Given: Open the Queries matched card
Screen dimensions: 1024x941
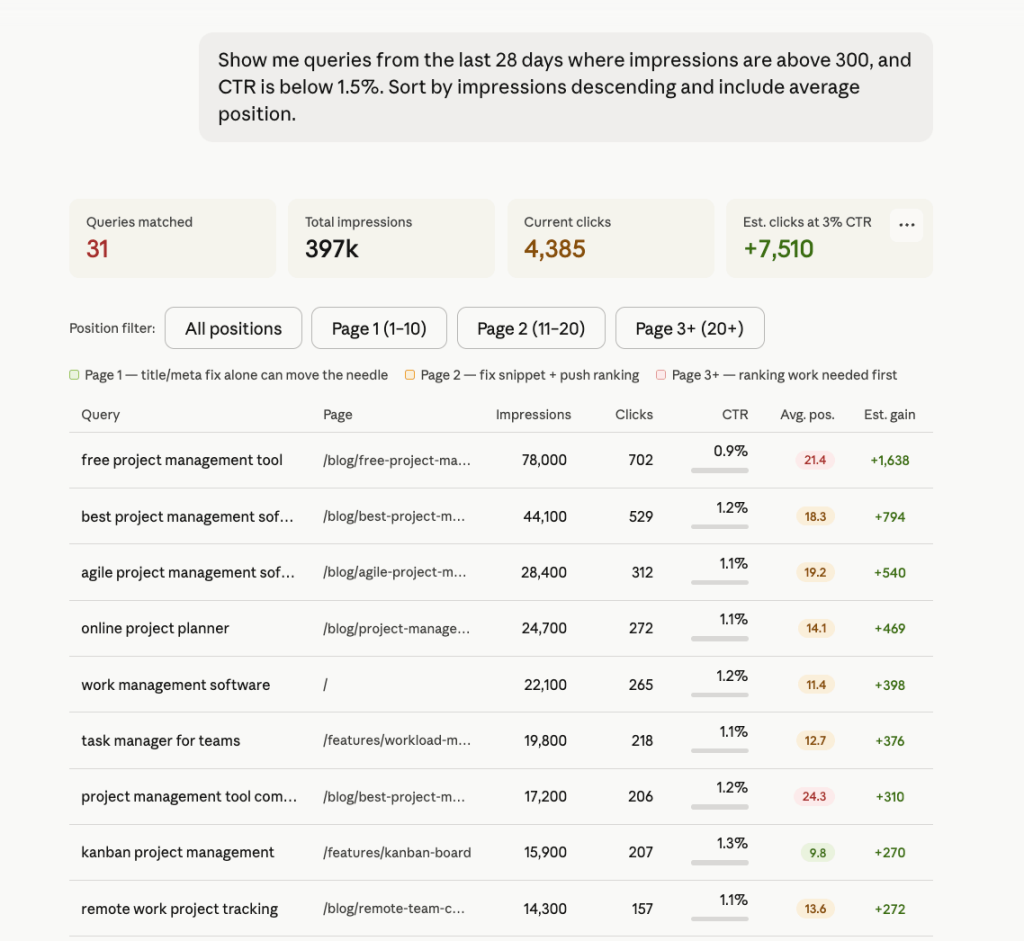Looking at the screenshot, I should pos(172,238).
